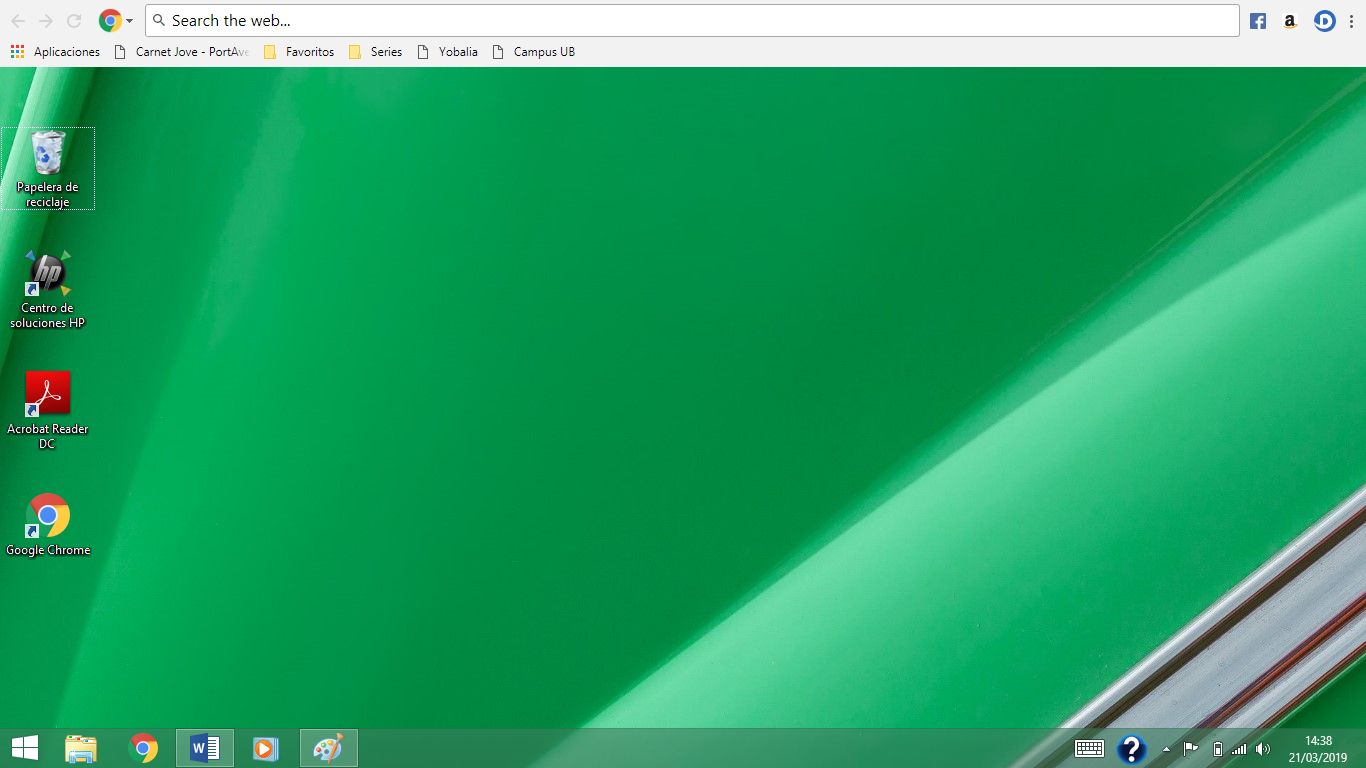
Task: Open the Campus UB bookmark
Action: tap(534, 52)
